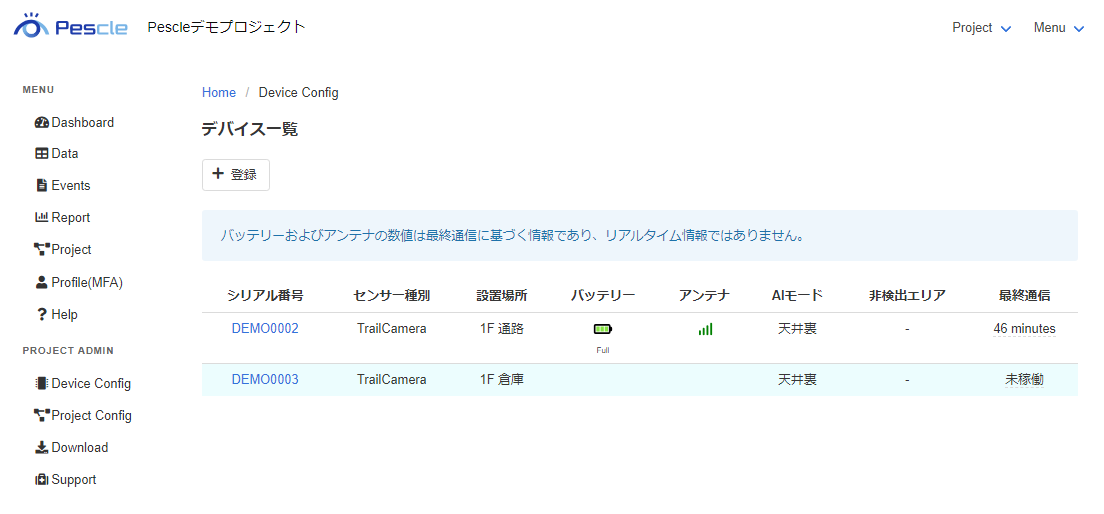This screenshot has width=1104, height=514.
Task: Click the 46 minutes last-communication value
Action: (x=1024, y=328)
